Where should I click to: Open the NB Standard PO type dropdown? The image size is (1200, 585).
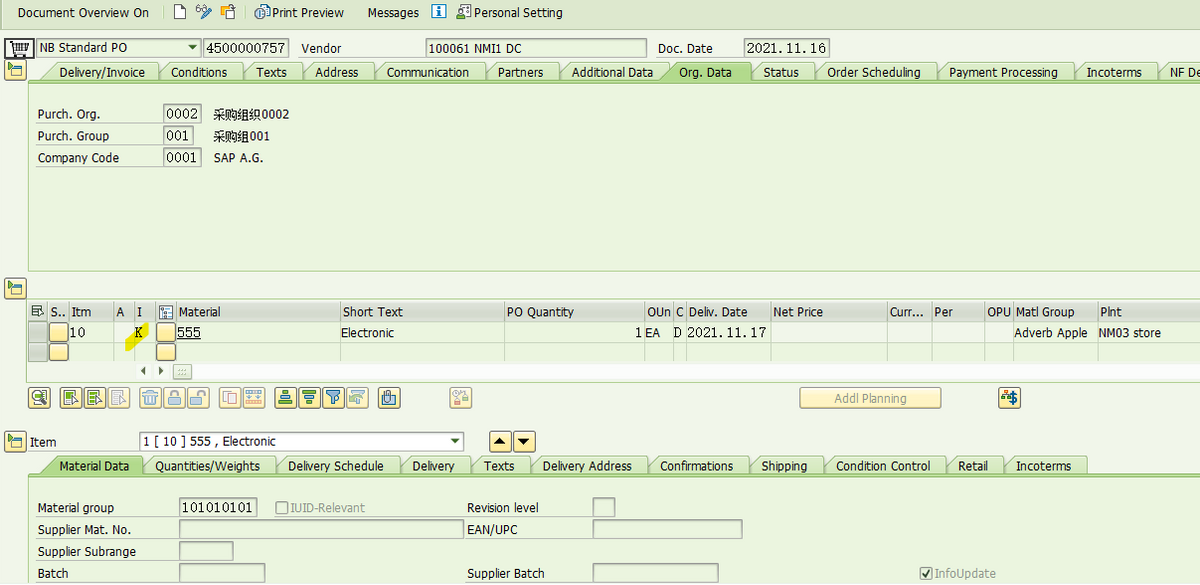click(192, 48)
